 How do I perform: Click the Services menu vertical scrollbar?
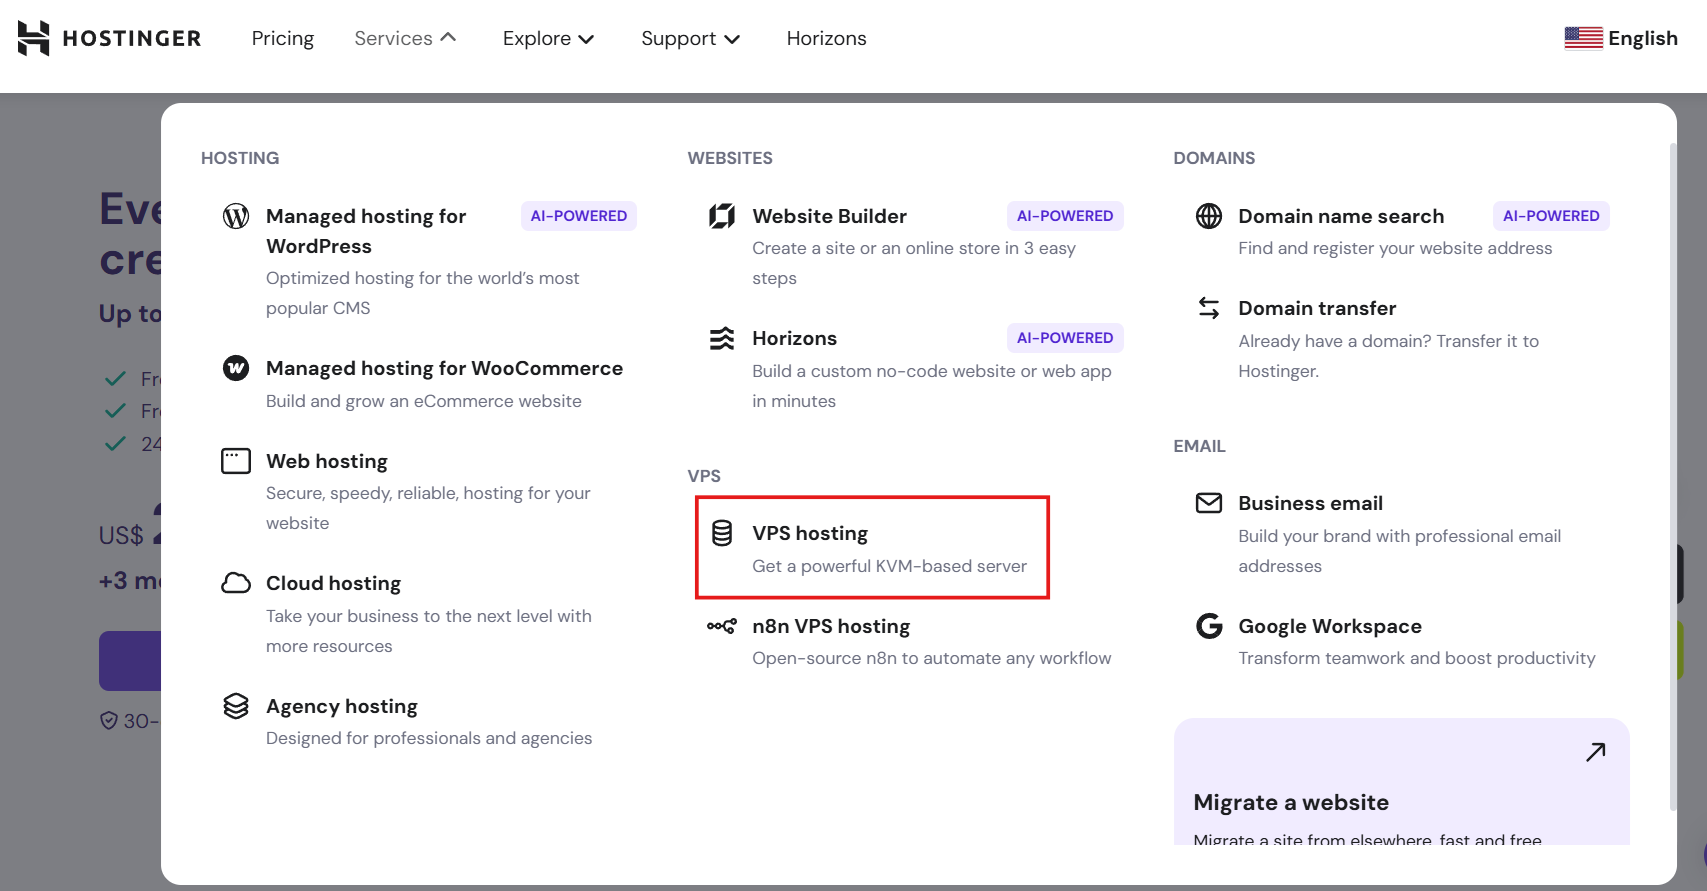[x=1673, y=477]
